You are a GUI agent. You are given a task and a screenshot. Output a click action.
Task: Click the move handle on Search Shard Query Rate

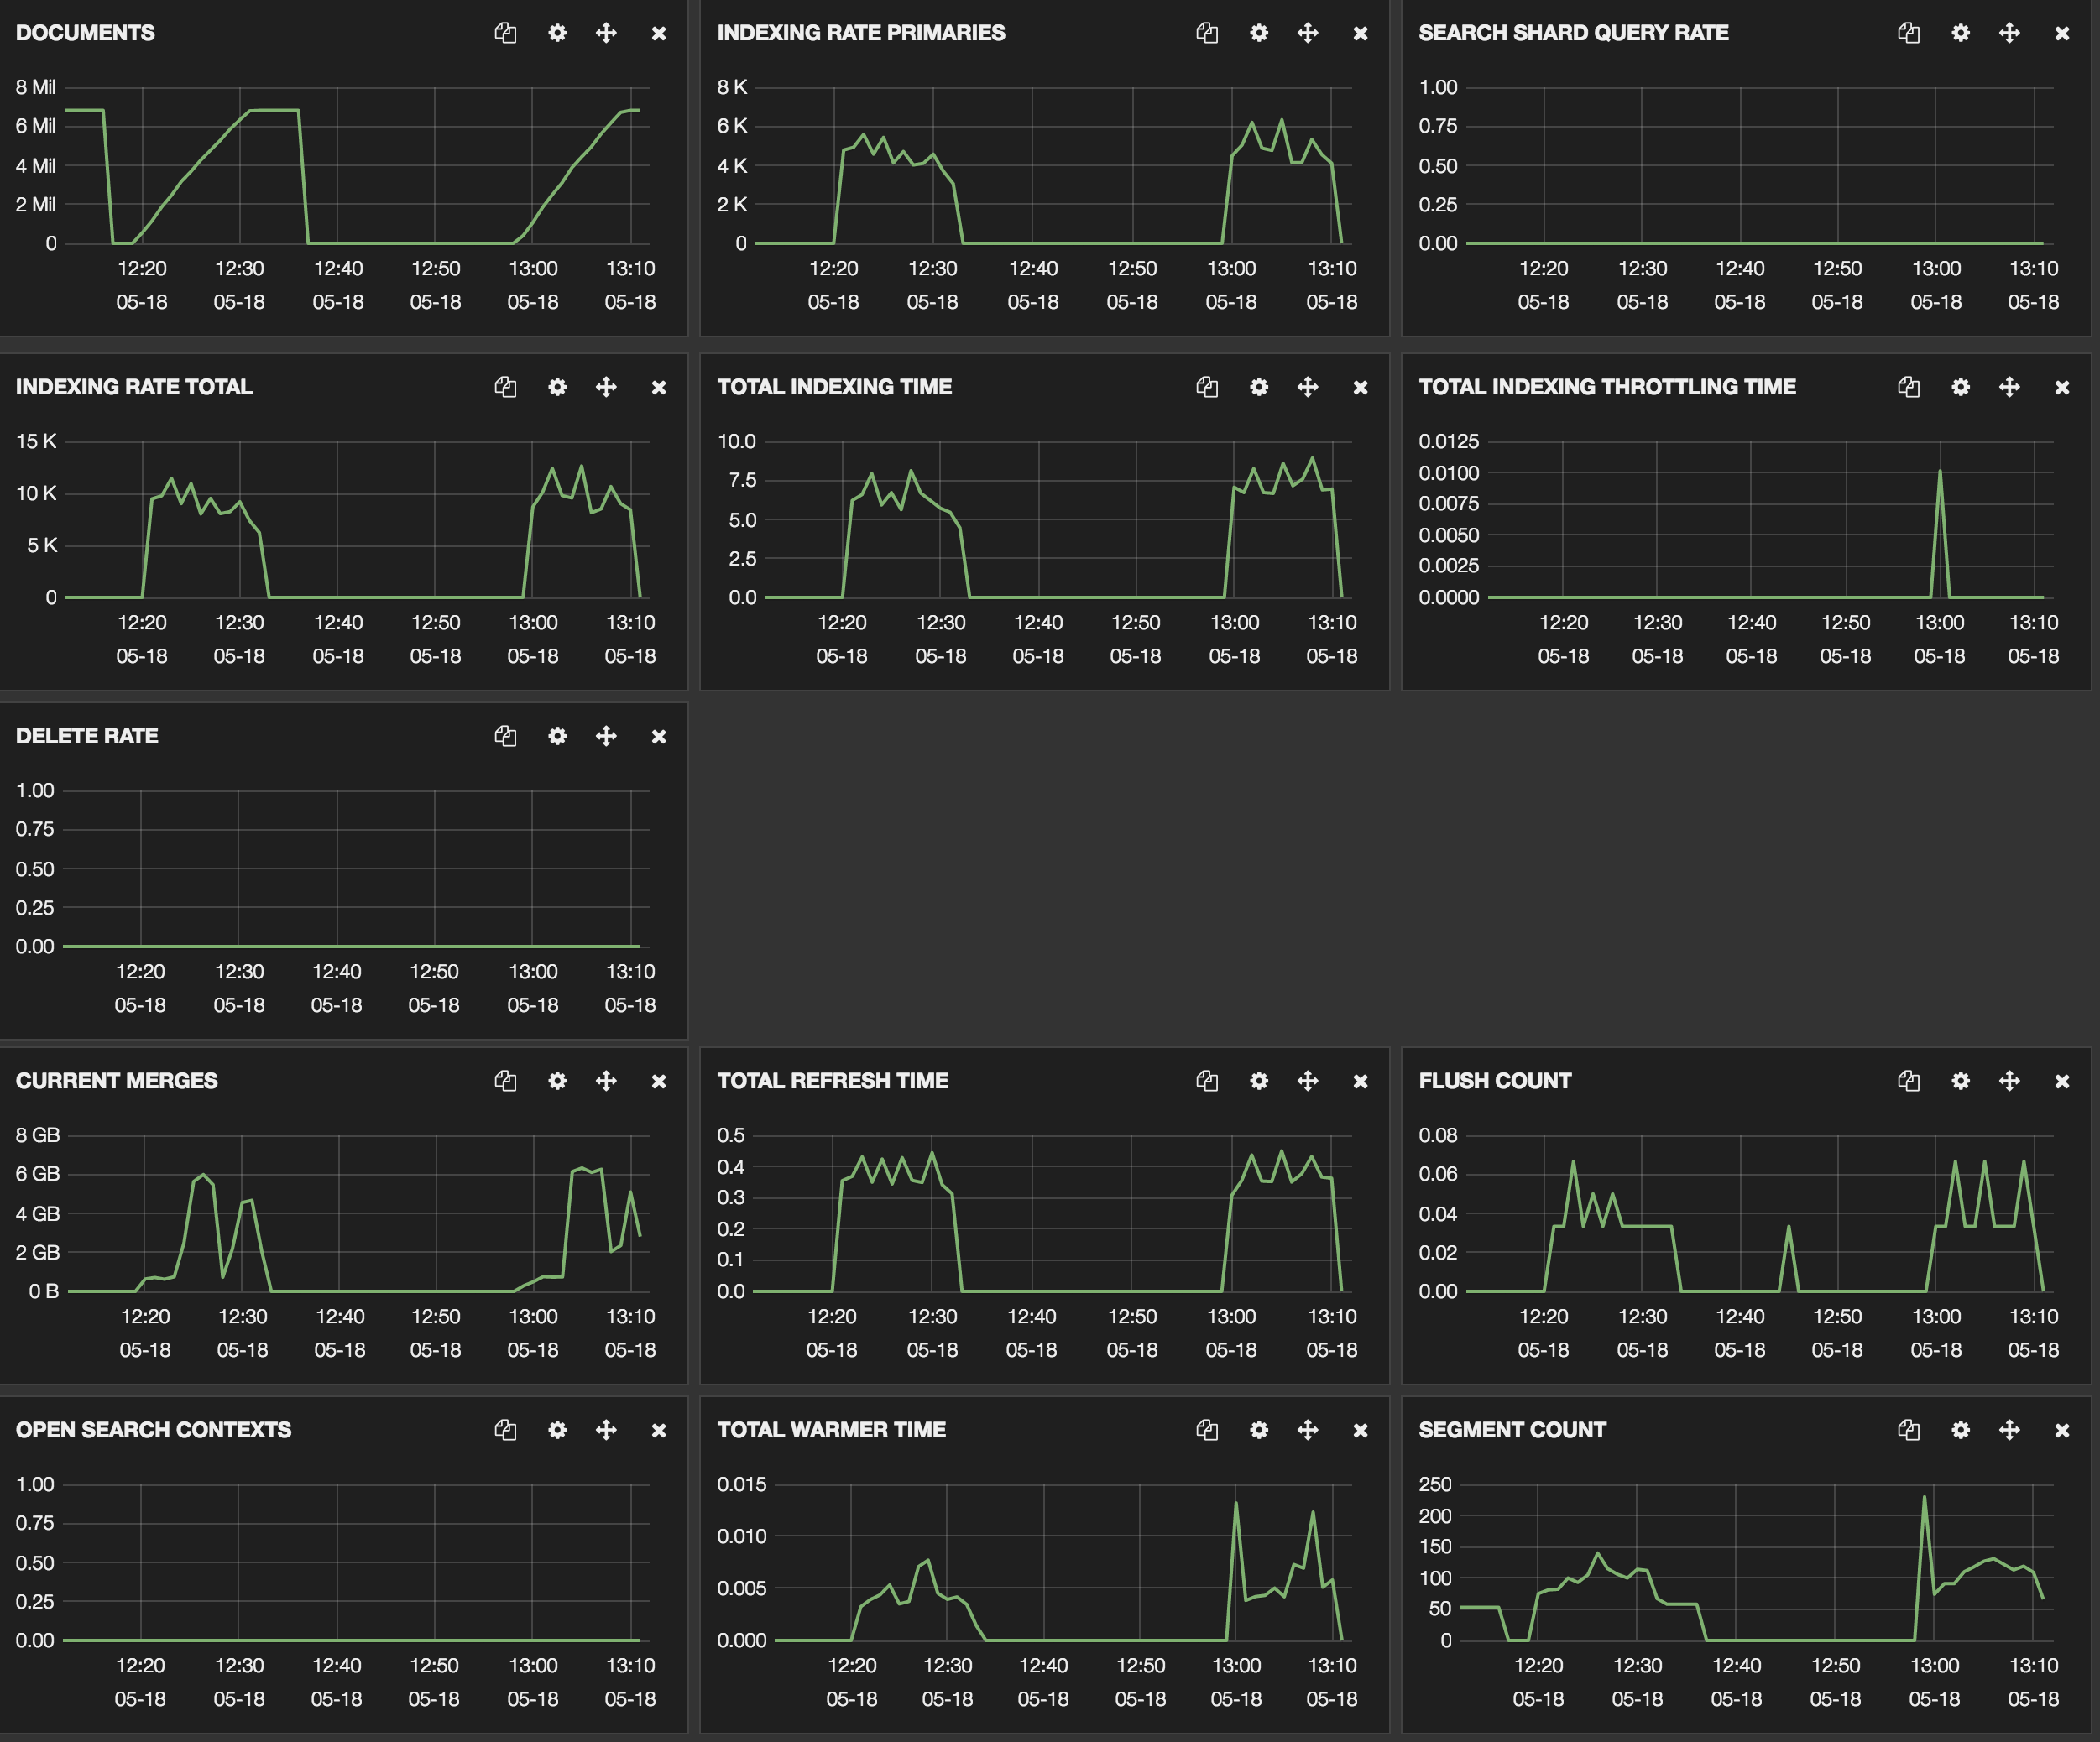click(2009, 33)
